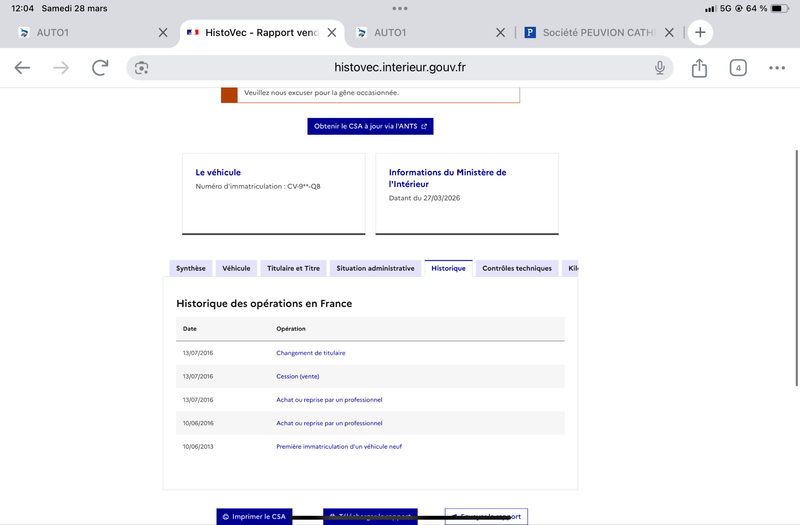
Task: Open the share sheet icon
Action: pyautogui.click(x=699, y=67)
